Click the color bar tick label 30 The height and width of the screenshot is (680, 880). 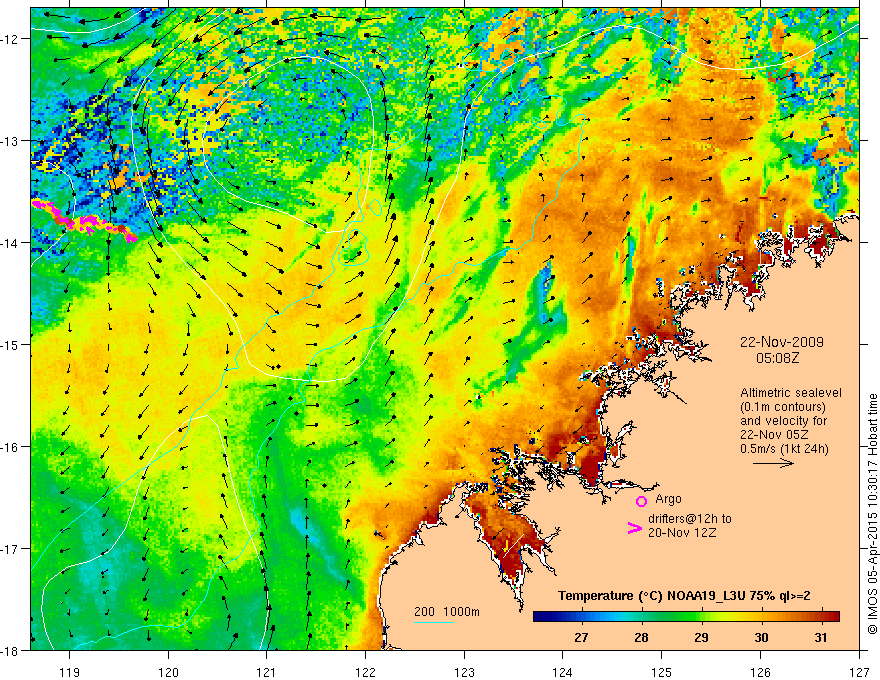coord(761,637)
